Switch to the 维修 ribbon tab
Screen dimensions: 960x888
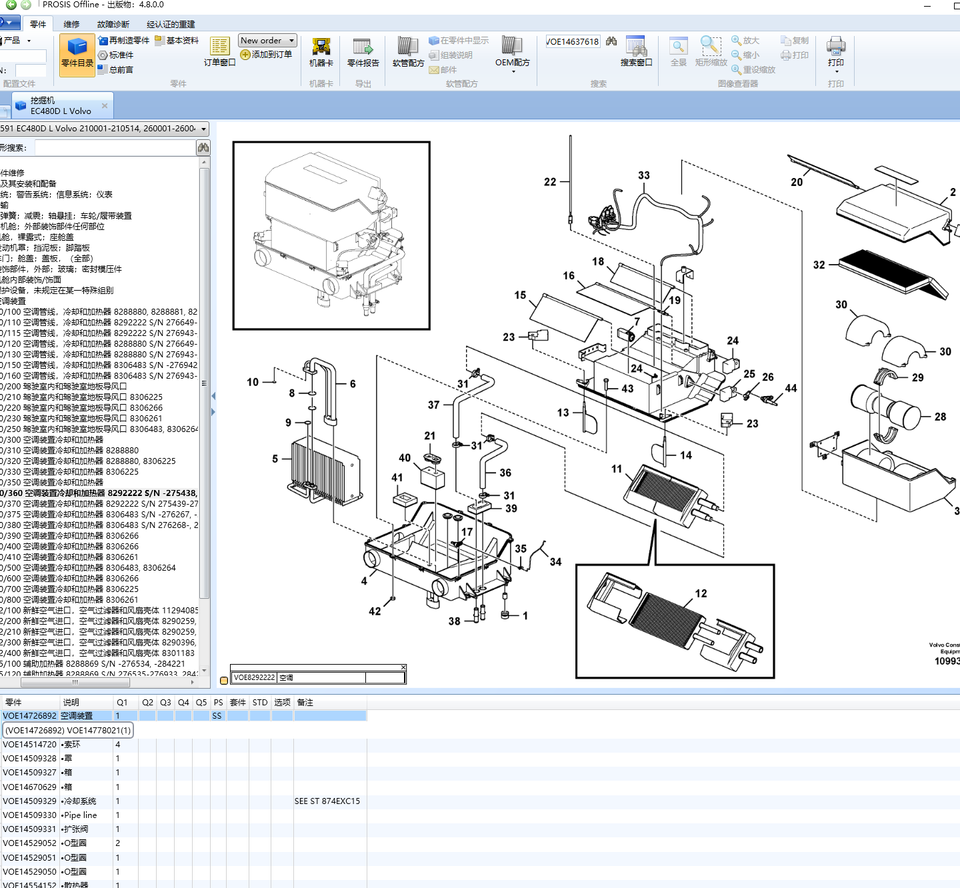click(x=72, y=24)
